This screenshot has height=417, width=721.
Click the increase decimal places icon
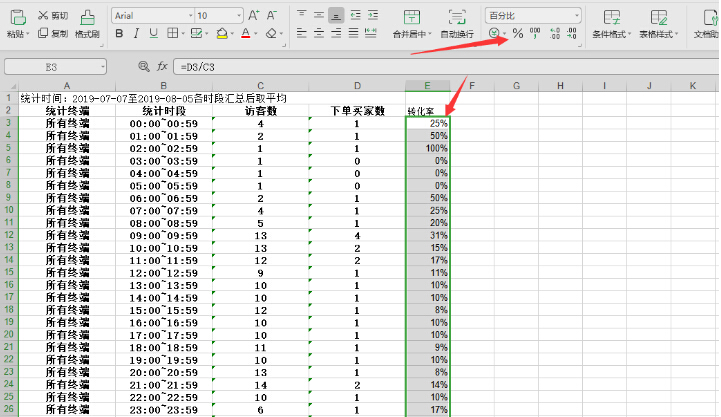coord(554,34)
